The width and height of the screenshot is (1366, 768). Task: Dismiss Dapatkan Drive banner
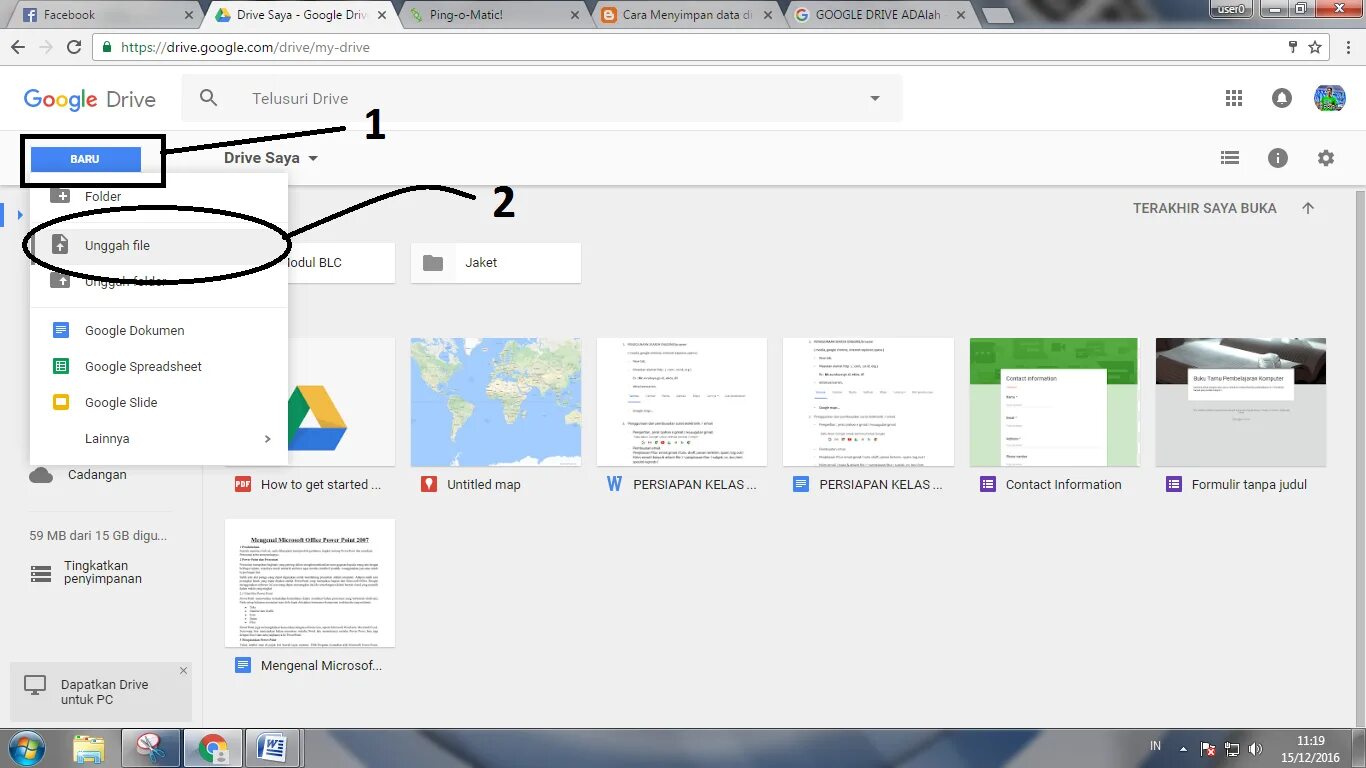point(183,671)
